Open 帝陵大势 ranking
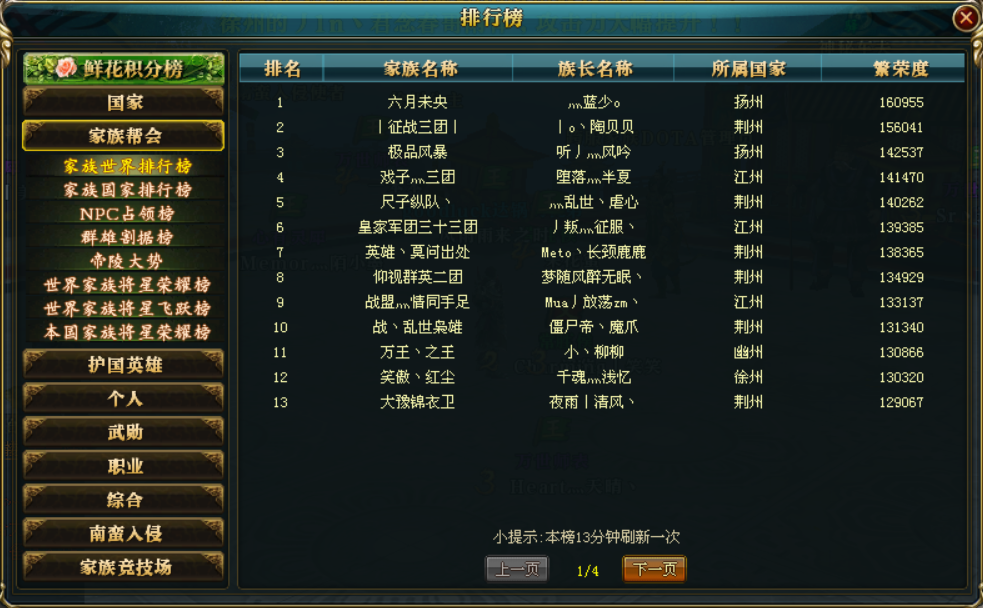 pos(127,261)
